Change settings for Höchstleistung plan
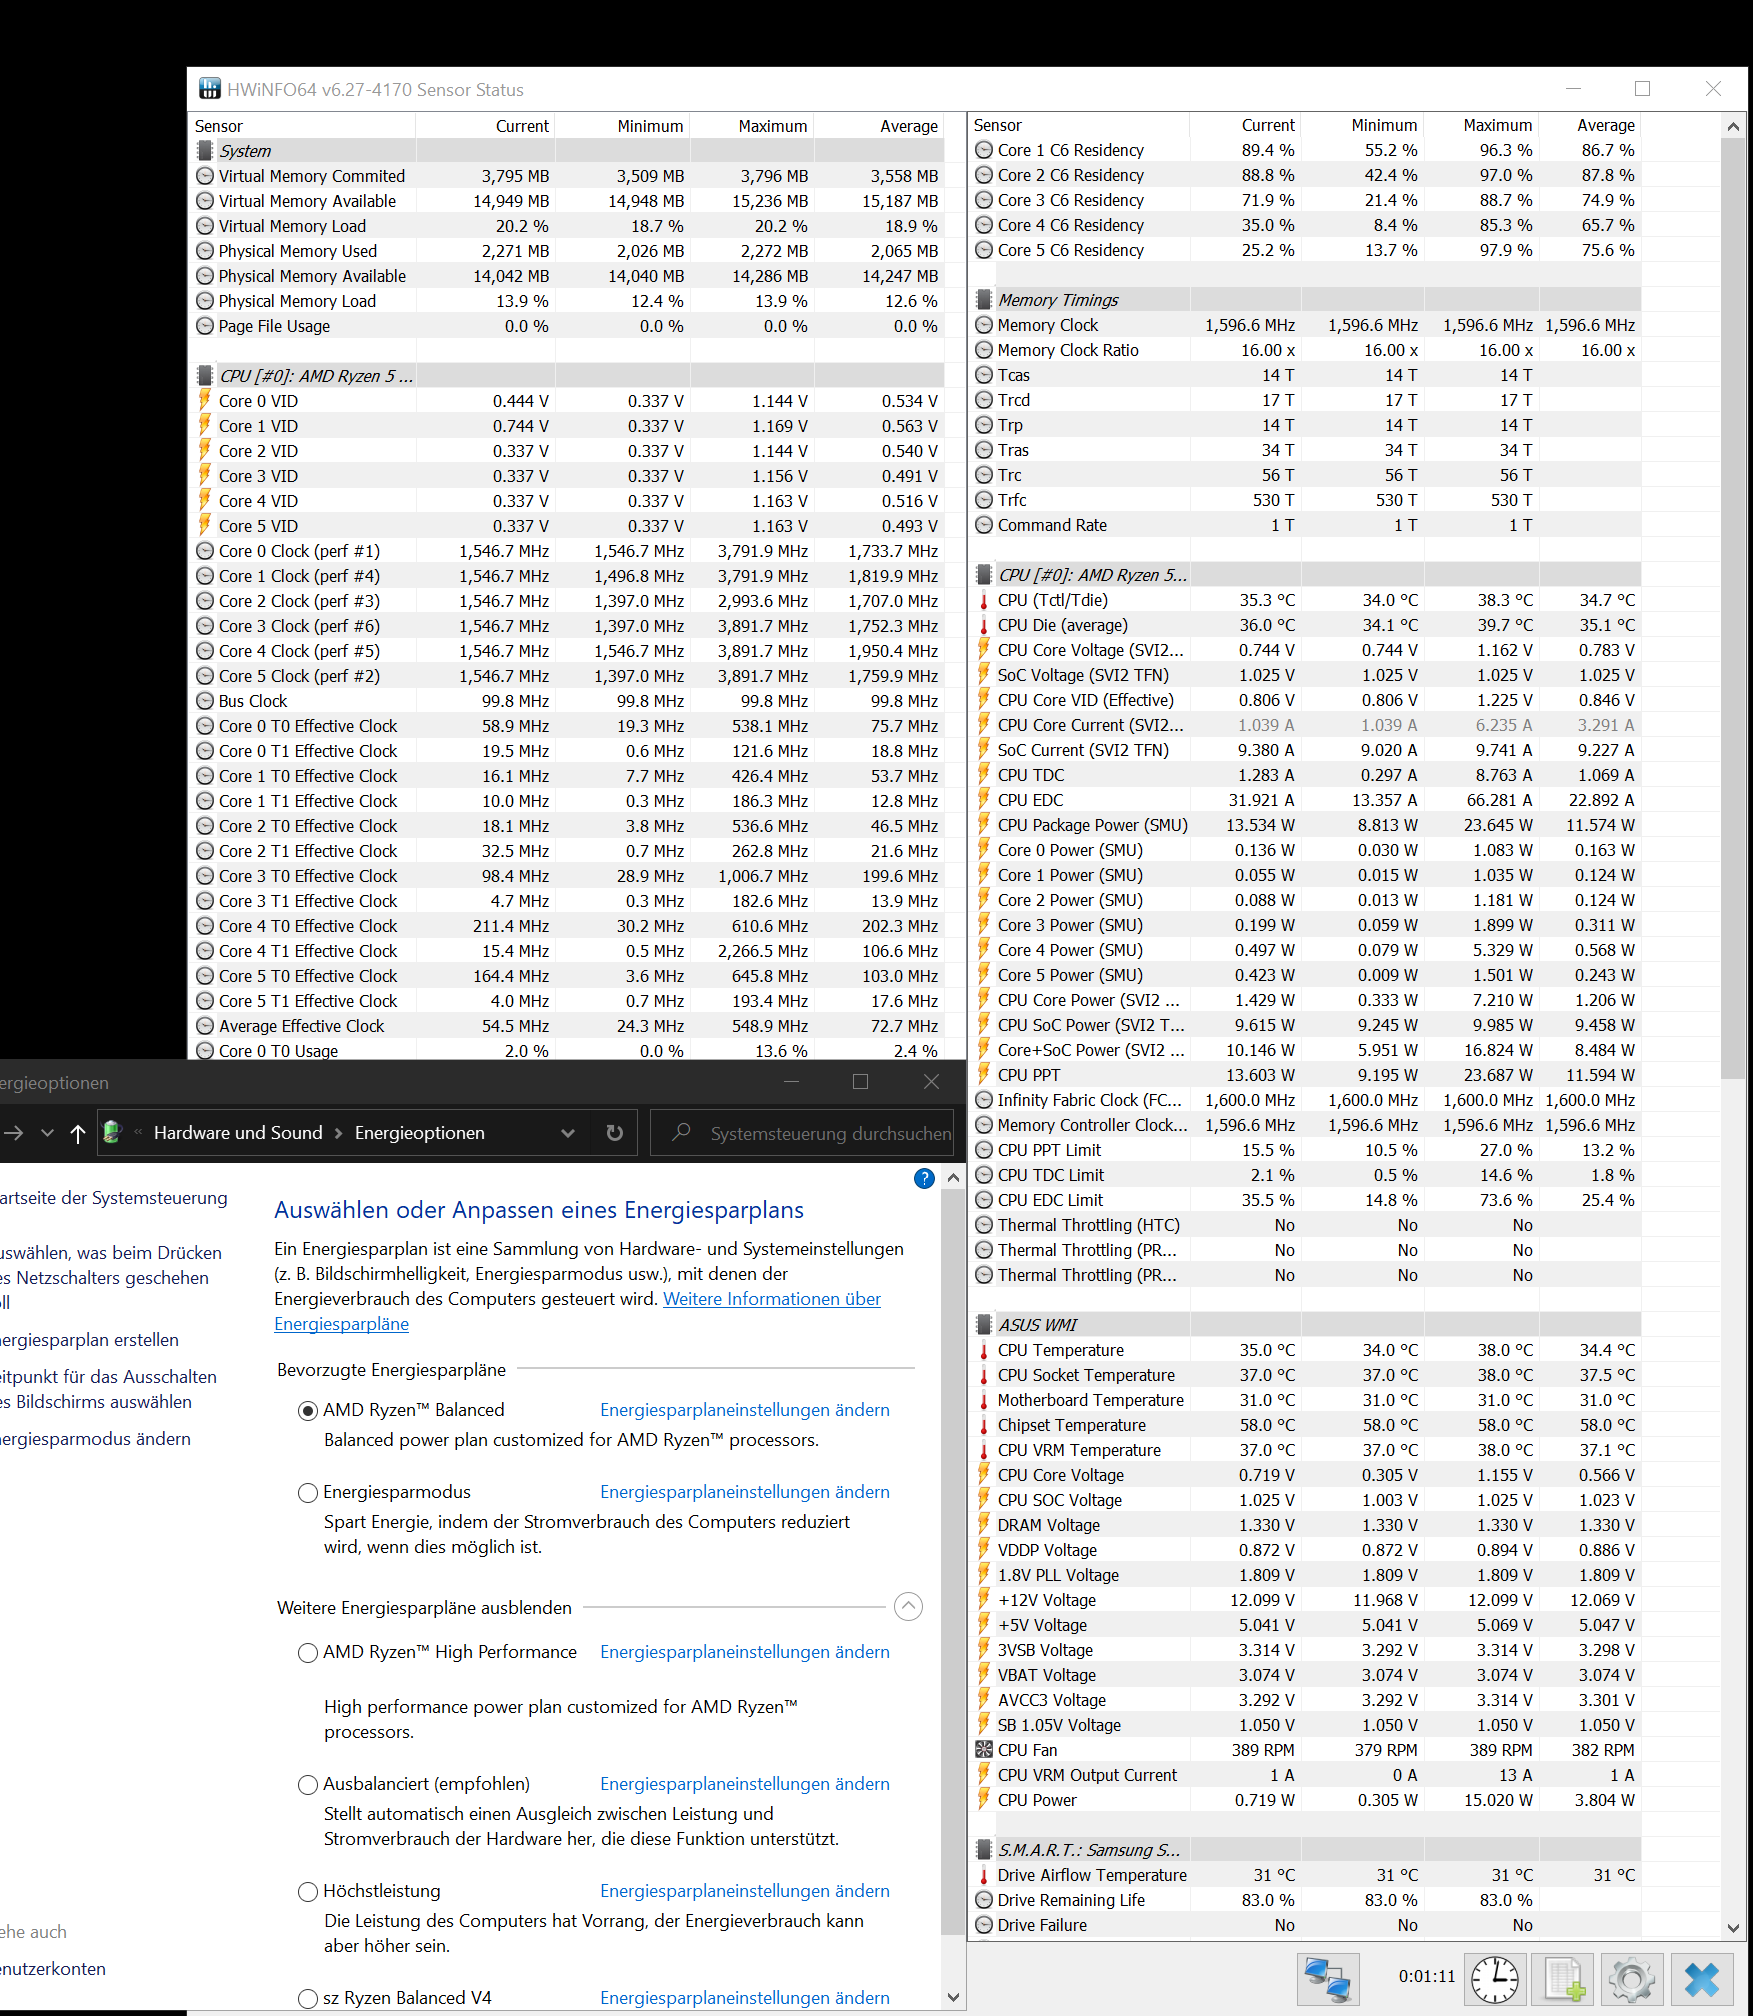 pos(745,1891)
